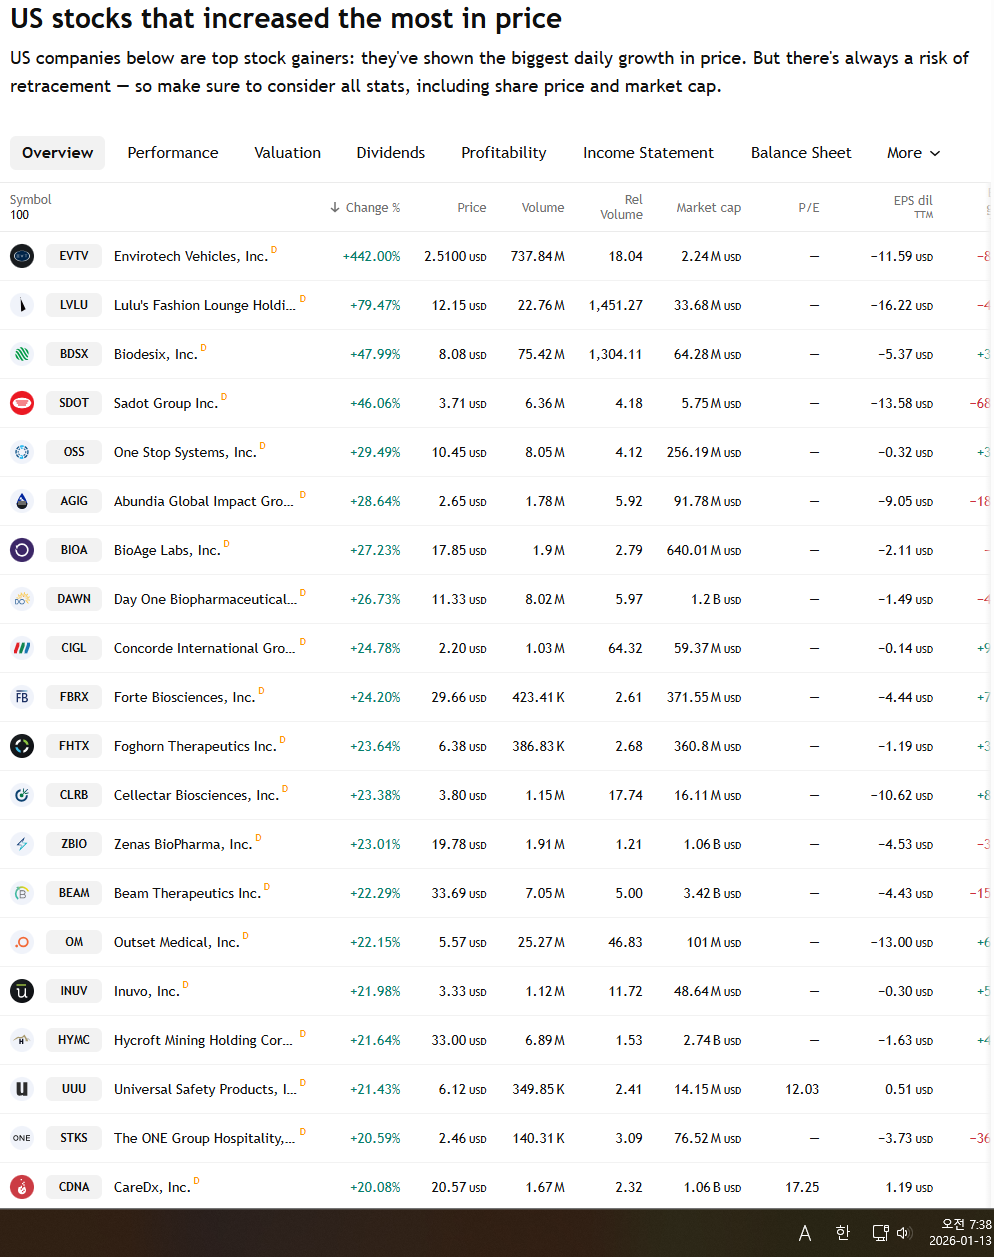Click the Cellectar Biosciences logo
Viewport: 994px width, 1257px height.
coord(22,795)
